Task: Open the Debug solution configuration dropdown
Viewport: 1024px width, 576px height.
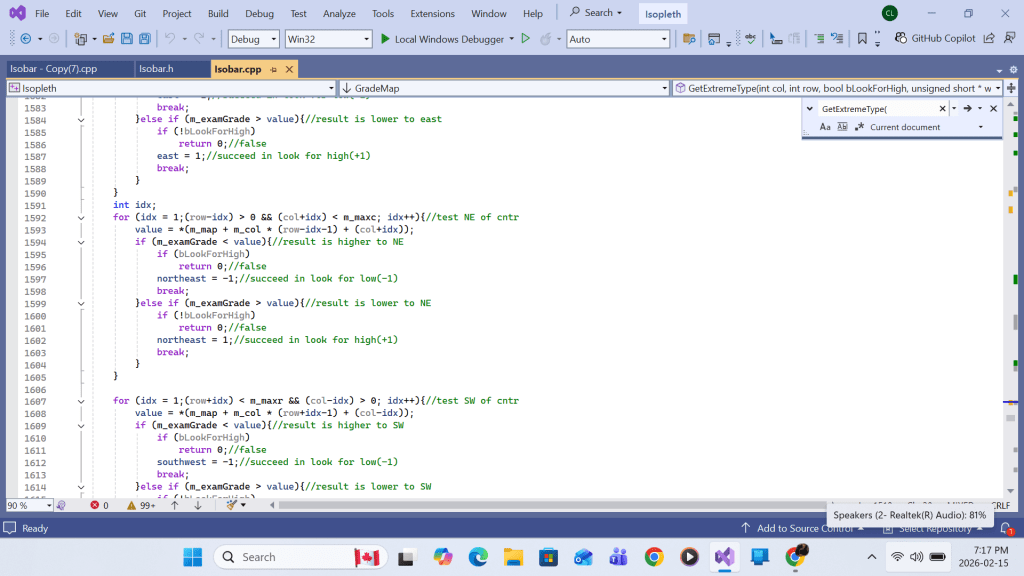Action: [x=254, y=39]
